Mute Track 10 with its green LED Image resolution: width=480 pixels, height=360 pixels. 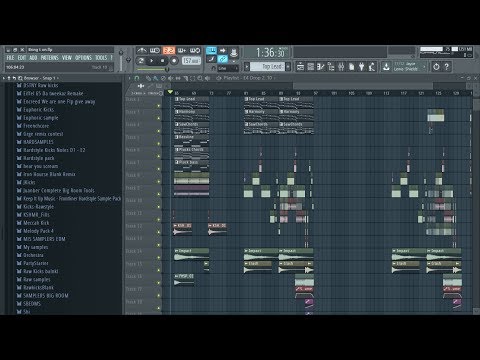coord(159,207)
